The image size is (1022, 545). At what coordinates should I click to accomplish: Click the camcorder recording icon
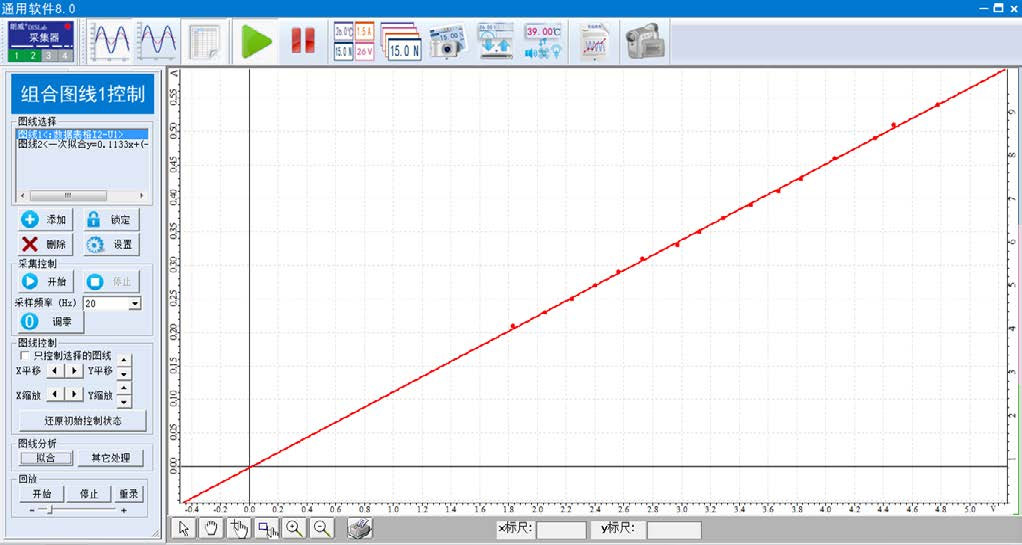click(645, 42)
